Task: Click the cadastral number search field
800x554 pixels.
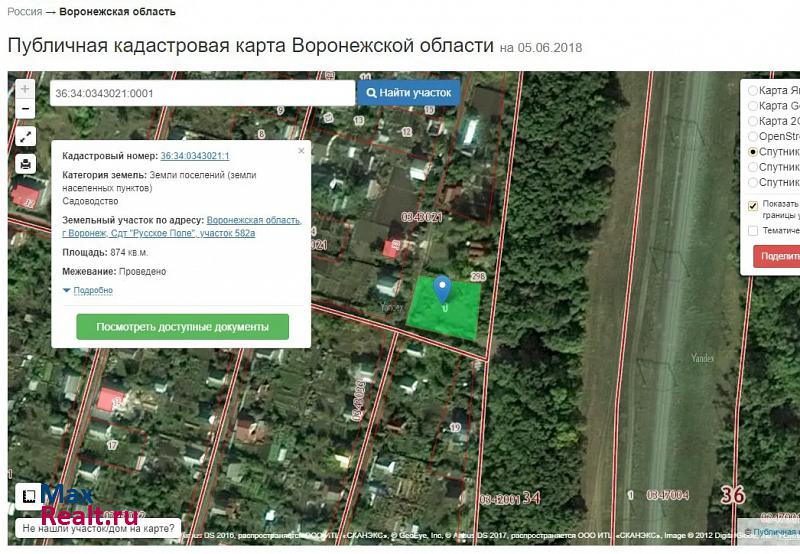Action: click(202, 93)
